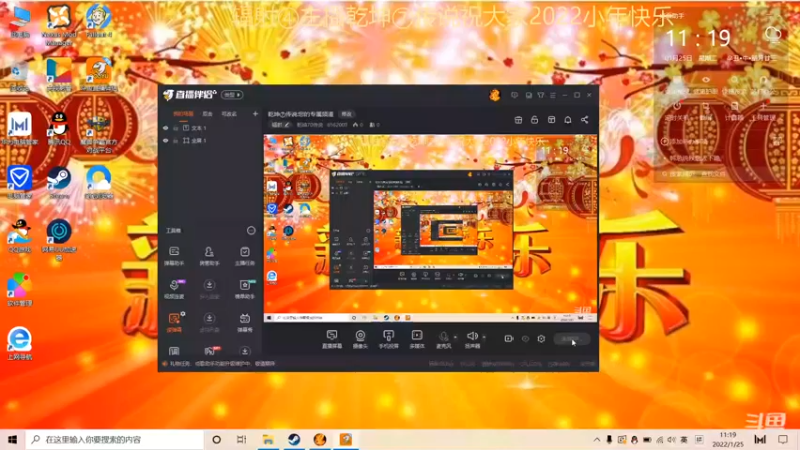Switch to the second scene tab

click(x=207, y=114)
